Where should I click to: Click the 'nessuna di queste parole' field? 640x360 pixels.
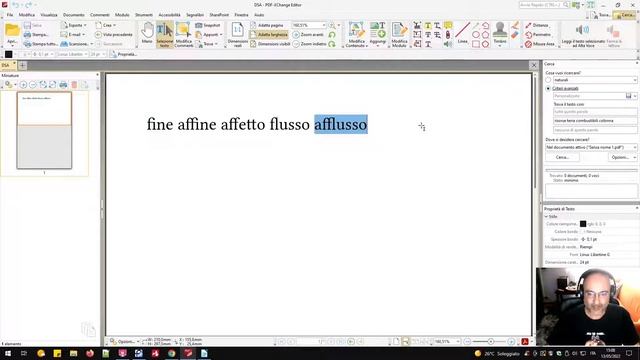(x=595, y=130)
